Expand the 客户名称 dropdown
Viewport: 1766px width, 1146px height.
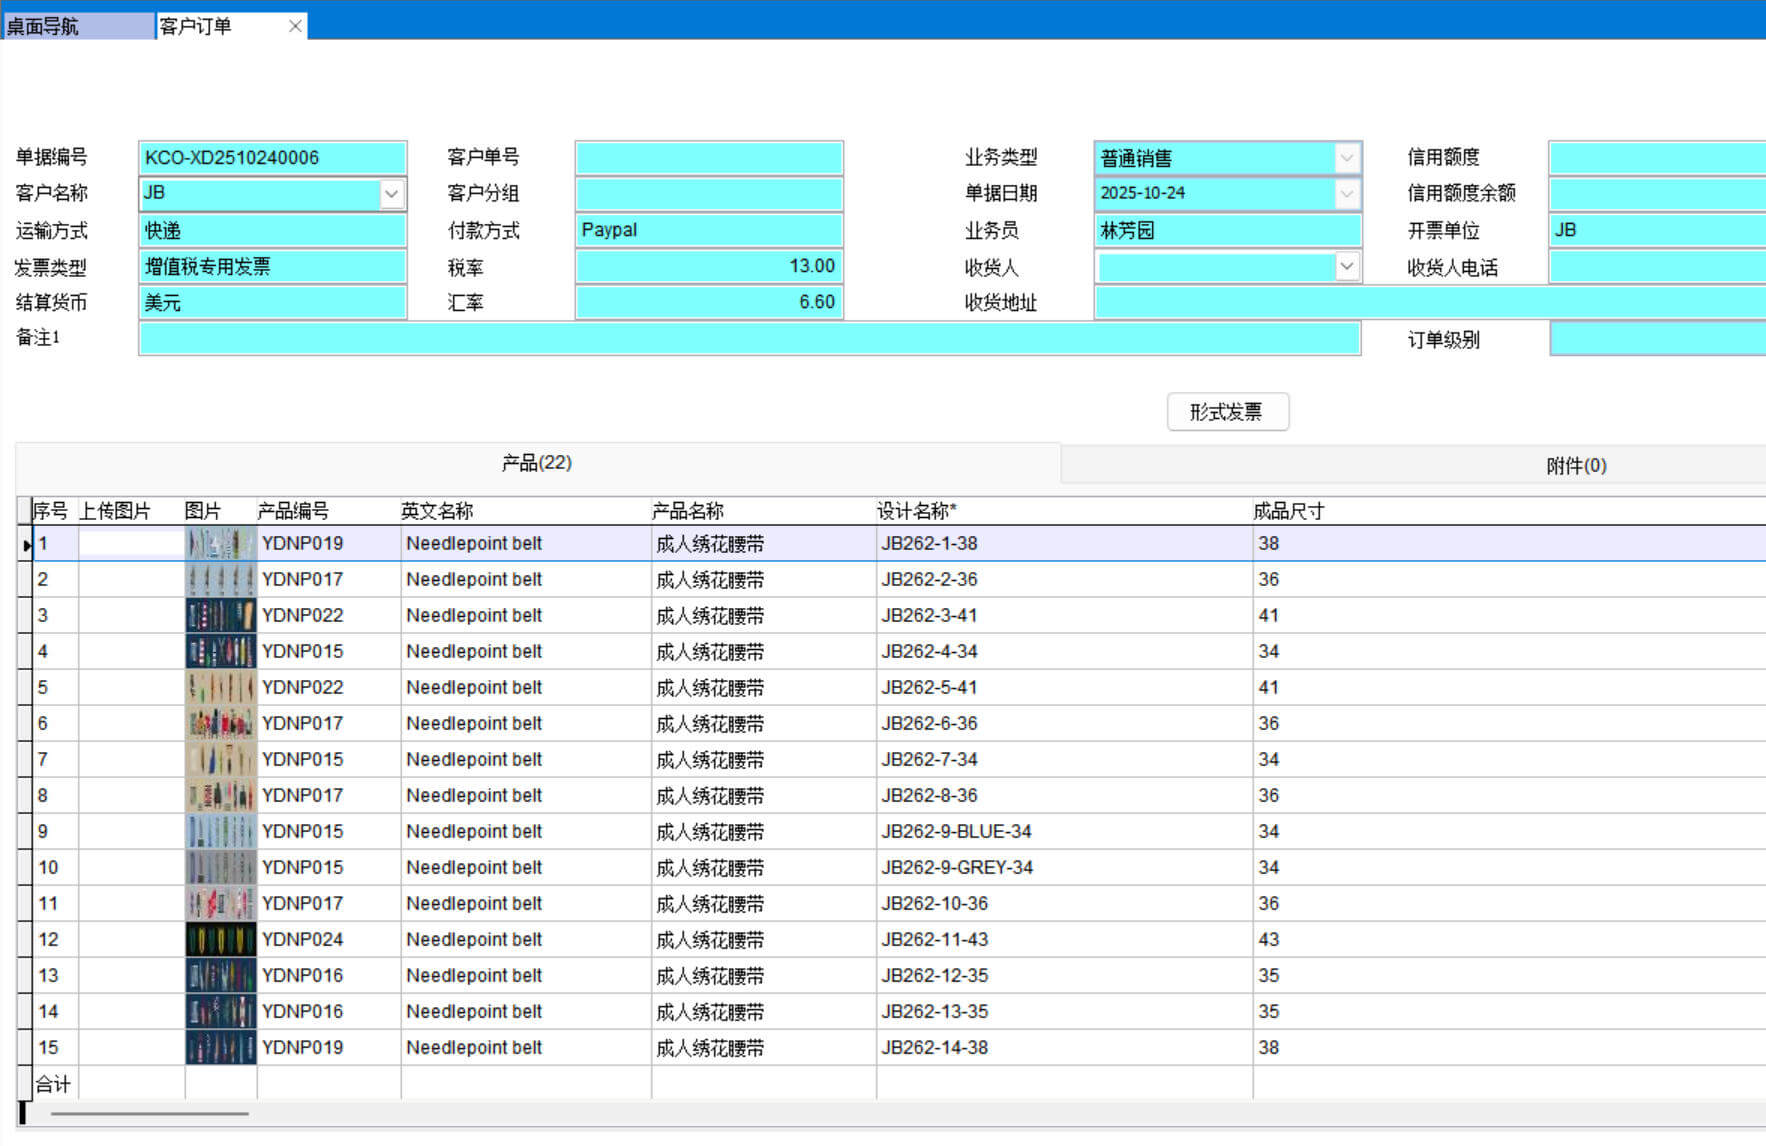point(392,194)
